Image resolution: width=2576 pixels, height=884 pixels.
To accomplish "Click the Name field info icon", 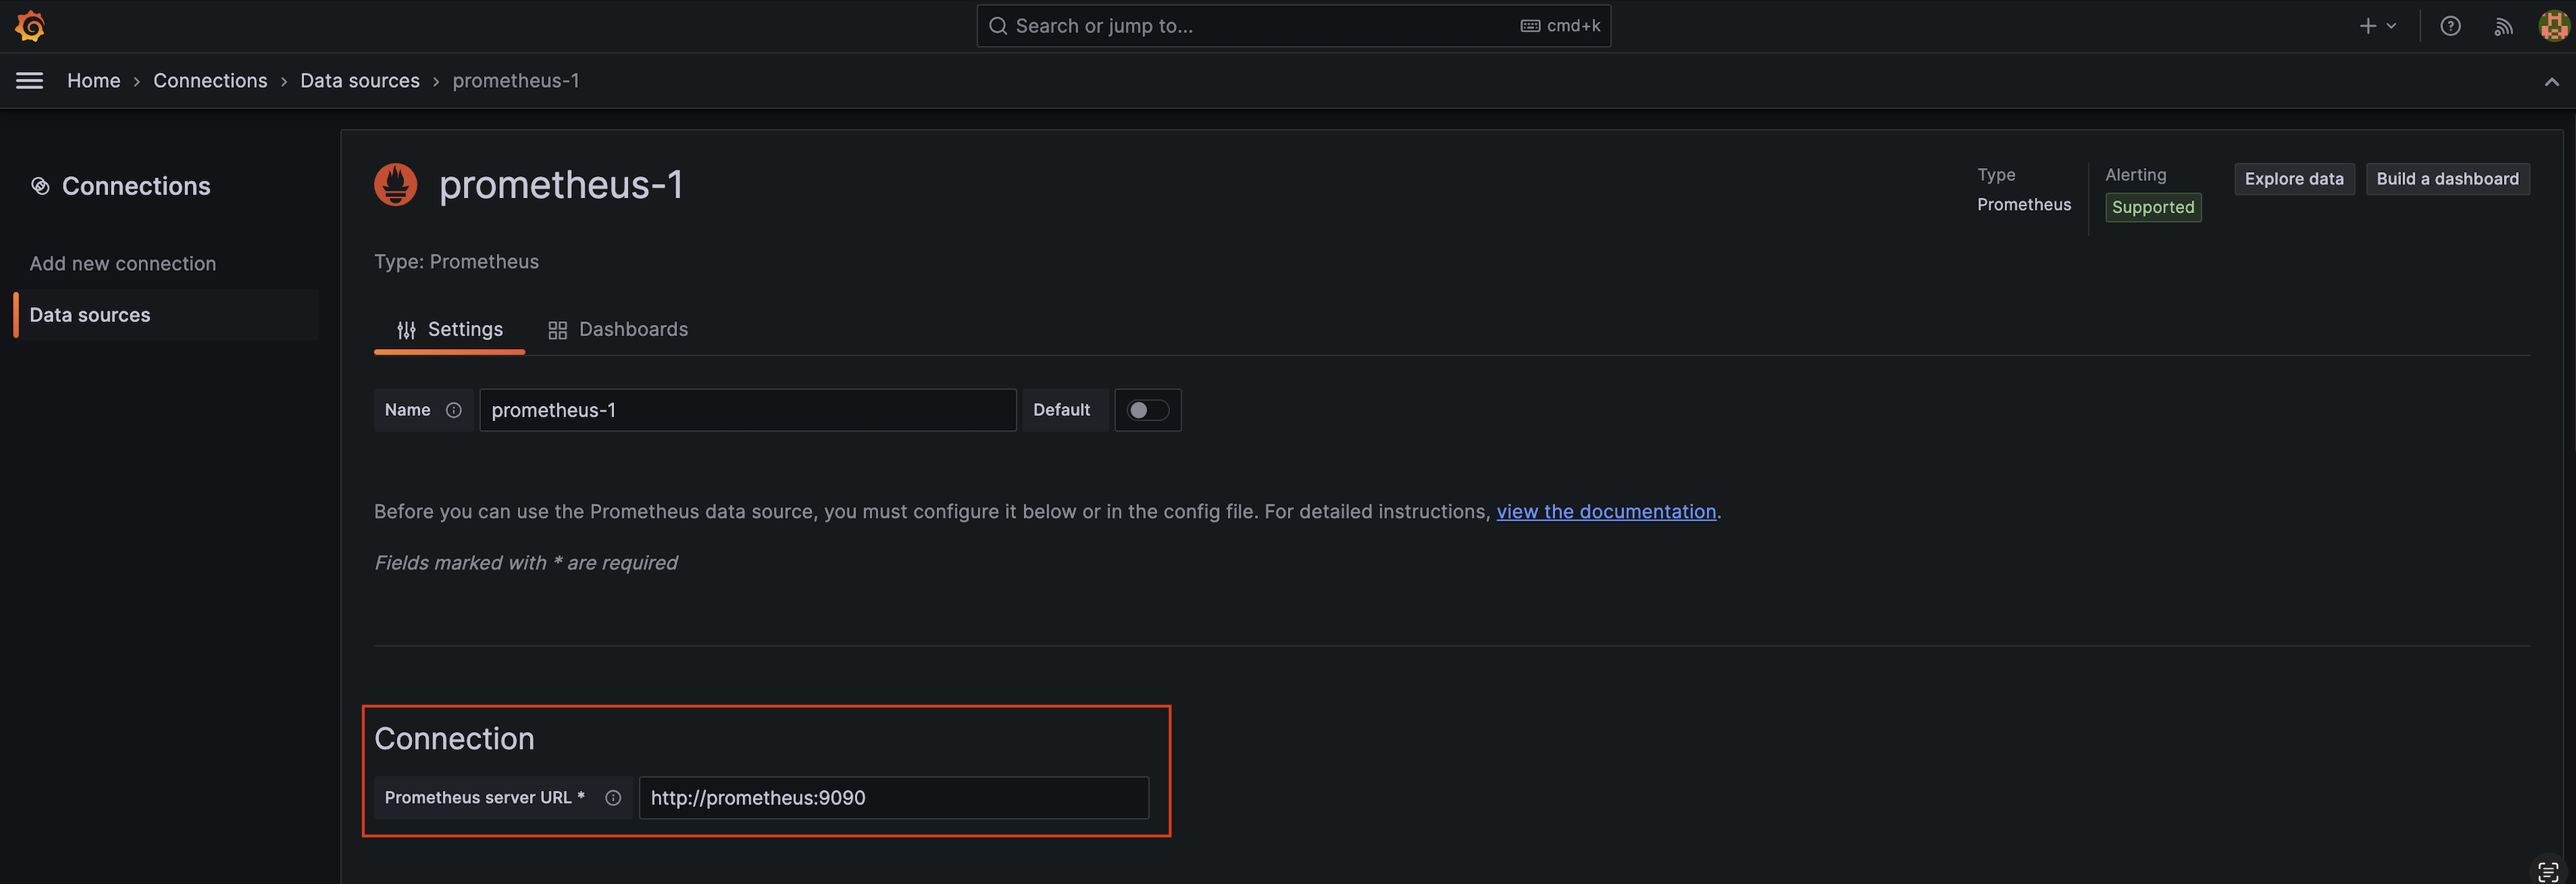I will coord(454,410).
